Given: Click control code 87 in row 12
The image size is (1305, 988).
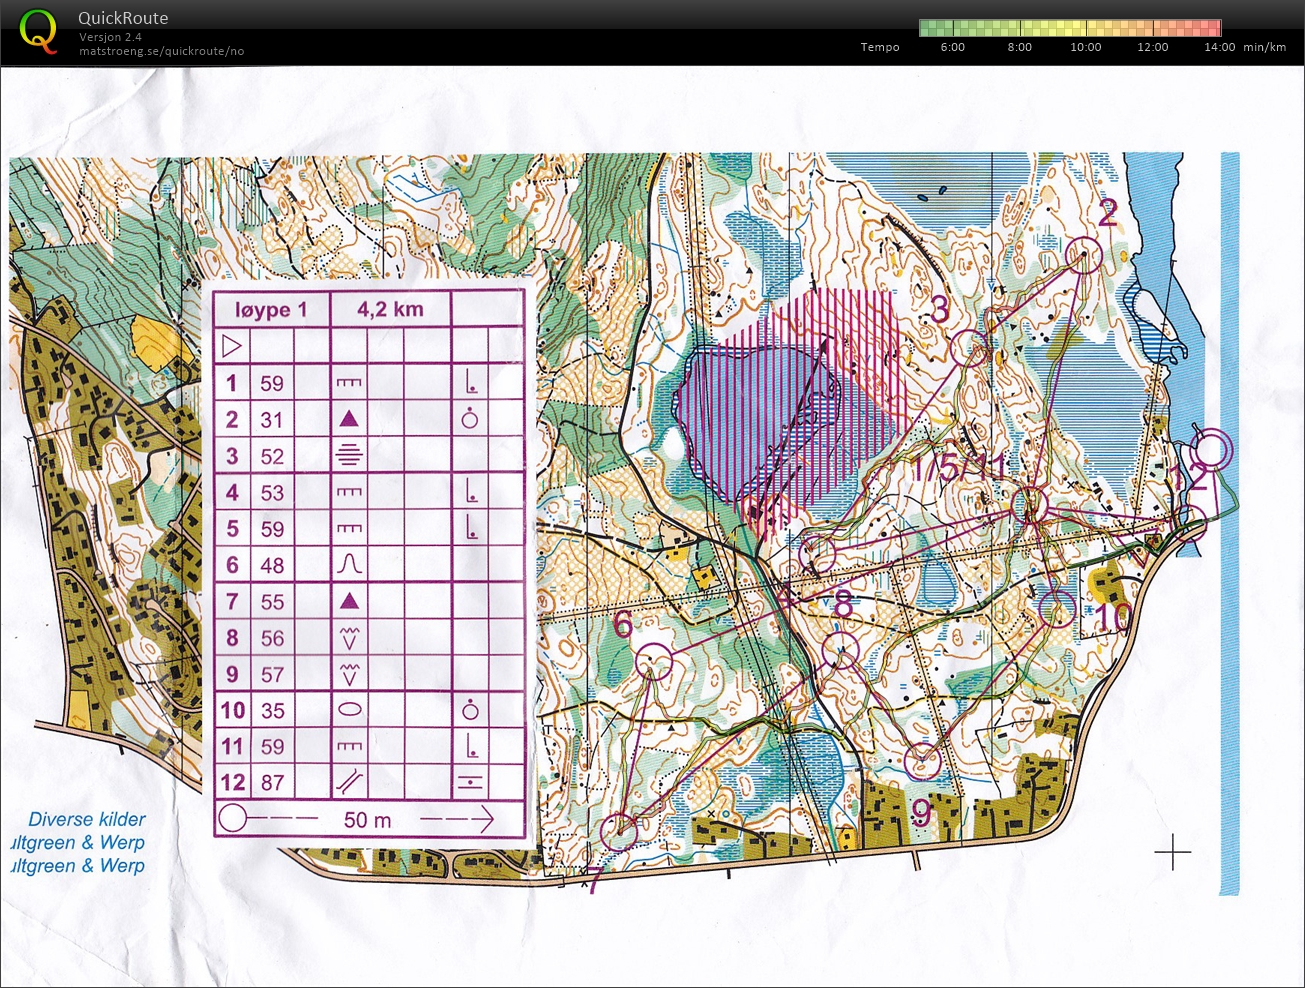Looking at the screenshot, I should click(272, 783).
